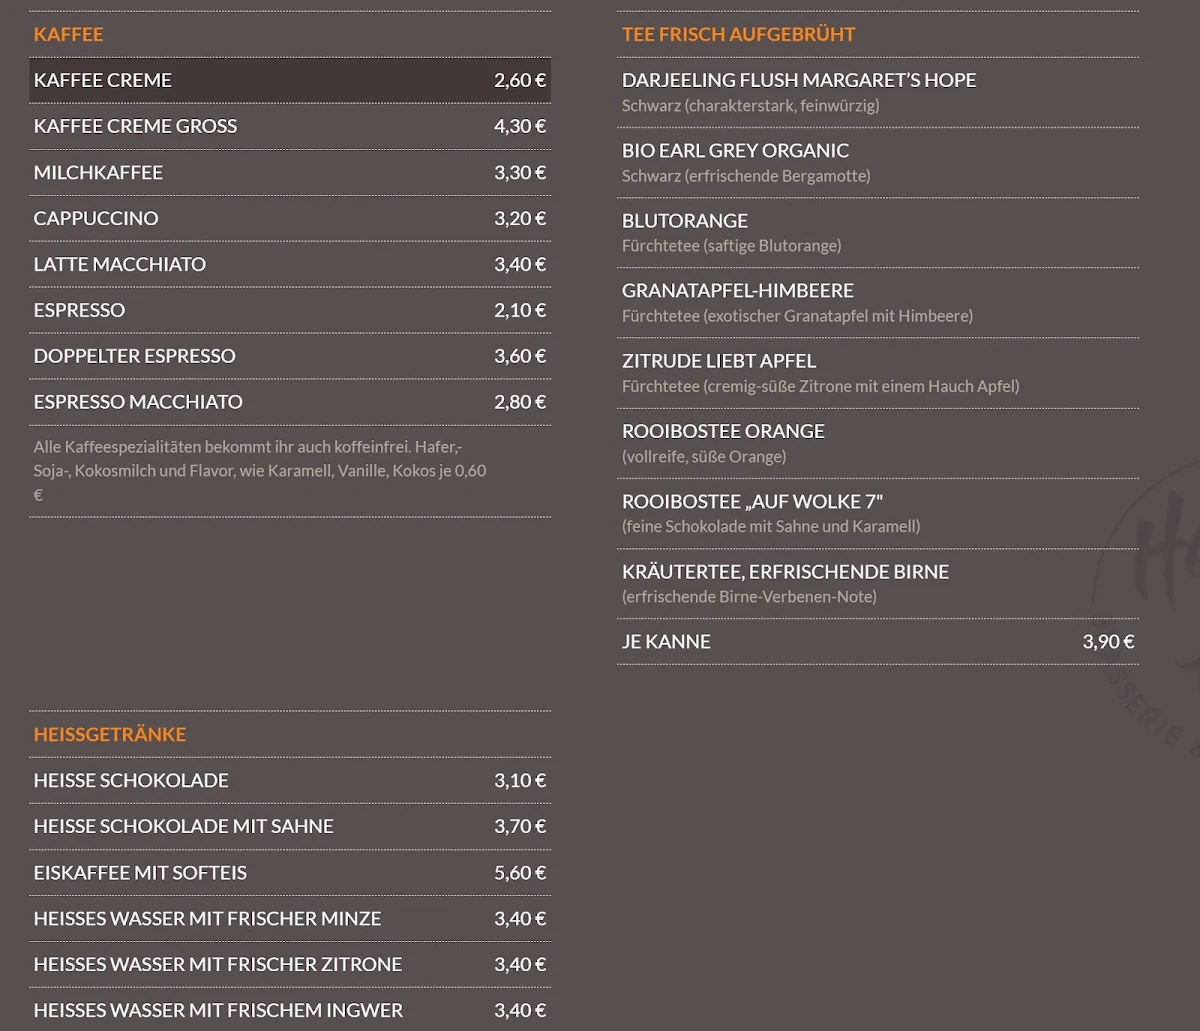Viewport: 1200px width, 1031px height.
Task: Select the KAFFEE CREME menu item
Action: coord(290,80)
